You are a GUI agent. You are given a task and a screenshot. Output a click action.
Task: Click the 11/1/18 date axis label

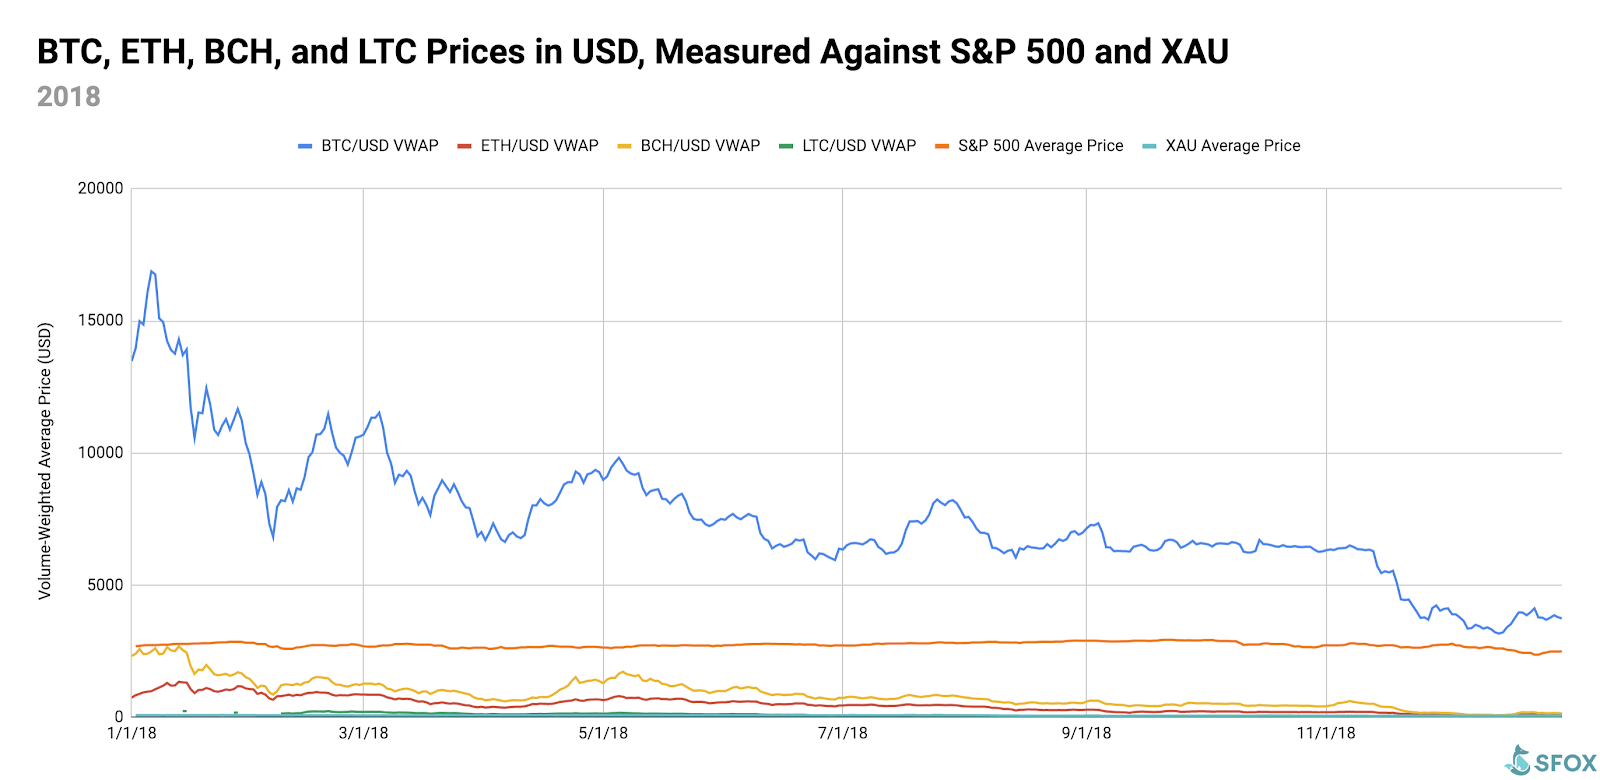(1326, 733)
